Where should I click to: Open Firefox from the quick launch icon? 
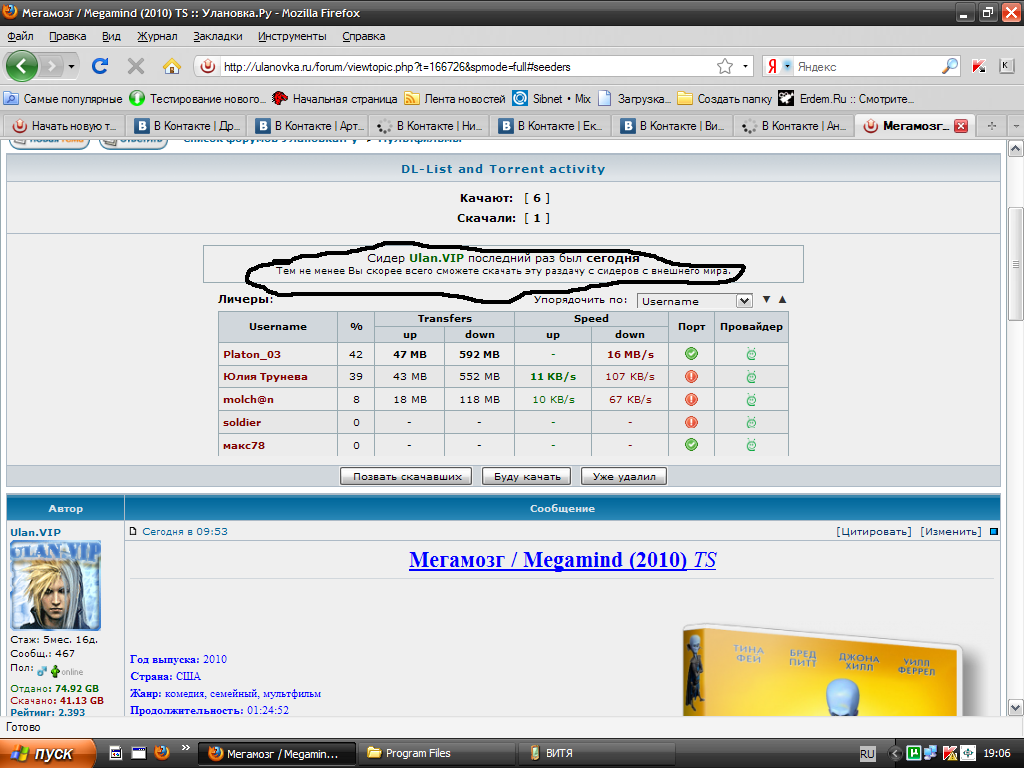(x=162, y=753)
